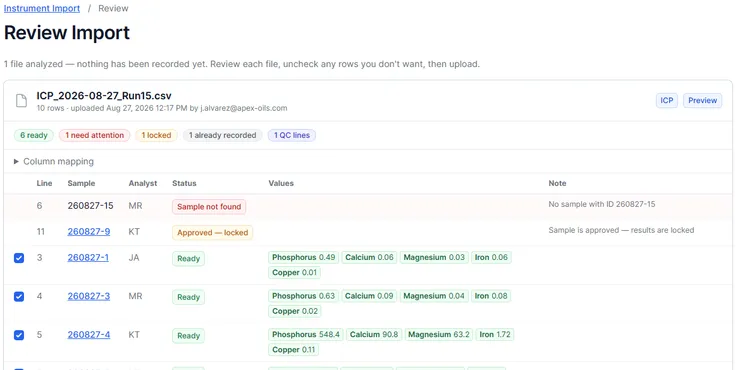Click the Line column header
This screenshot has width=740, height=370.
click(44, 183)
